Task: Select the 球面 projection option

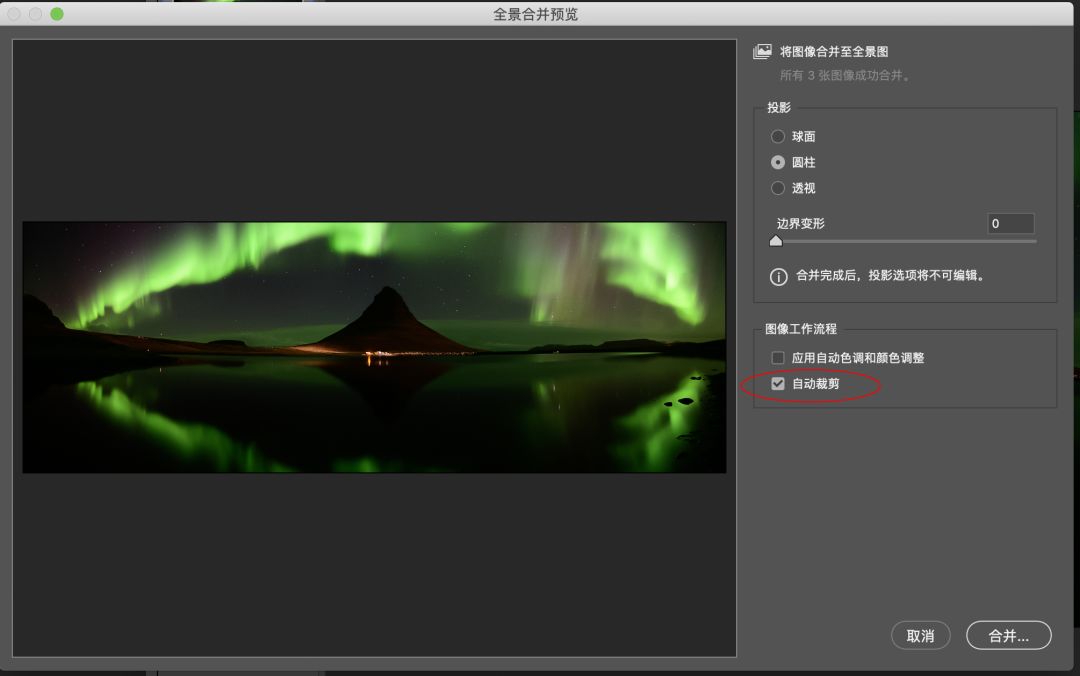Action: pos(778,137)
